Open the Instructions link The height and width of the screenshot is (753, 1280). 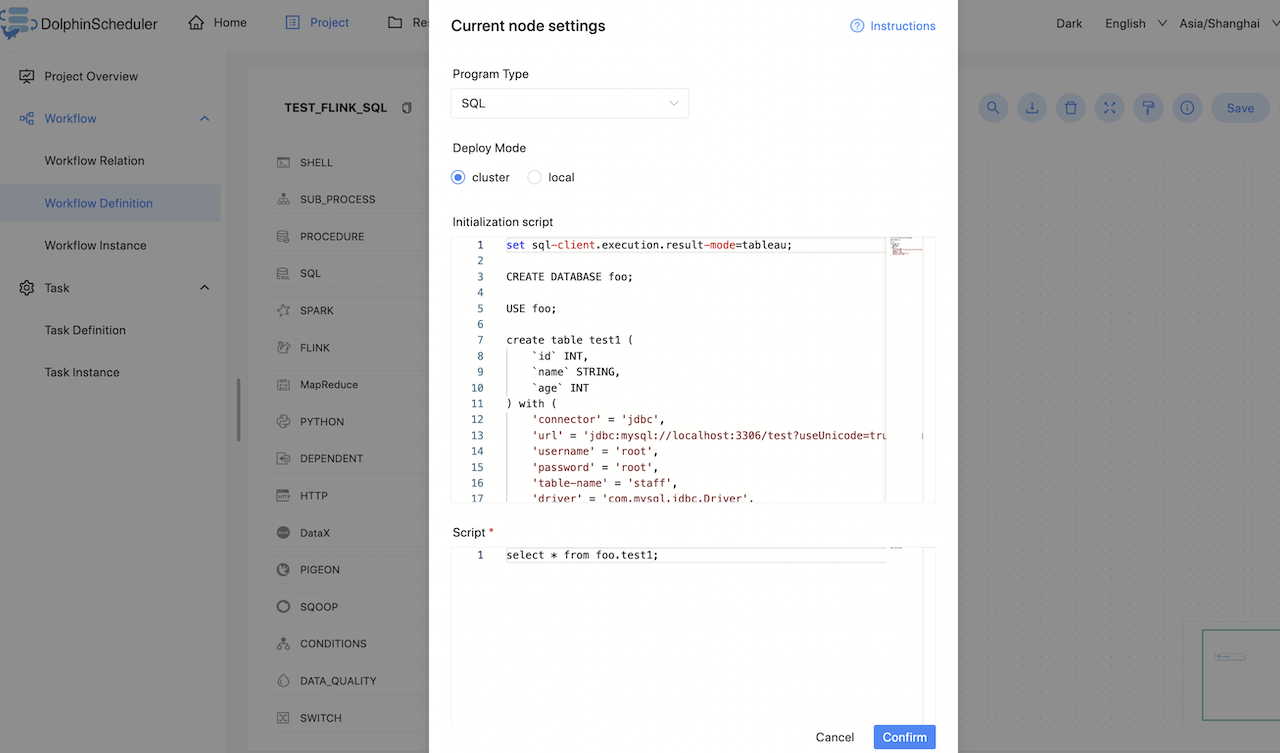(x=903, y=26)
